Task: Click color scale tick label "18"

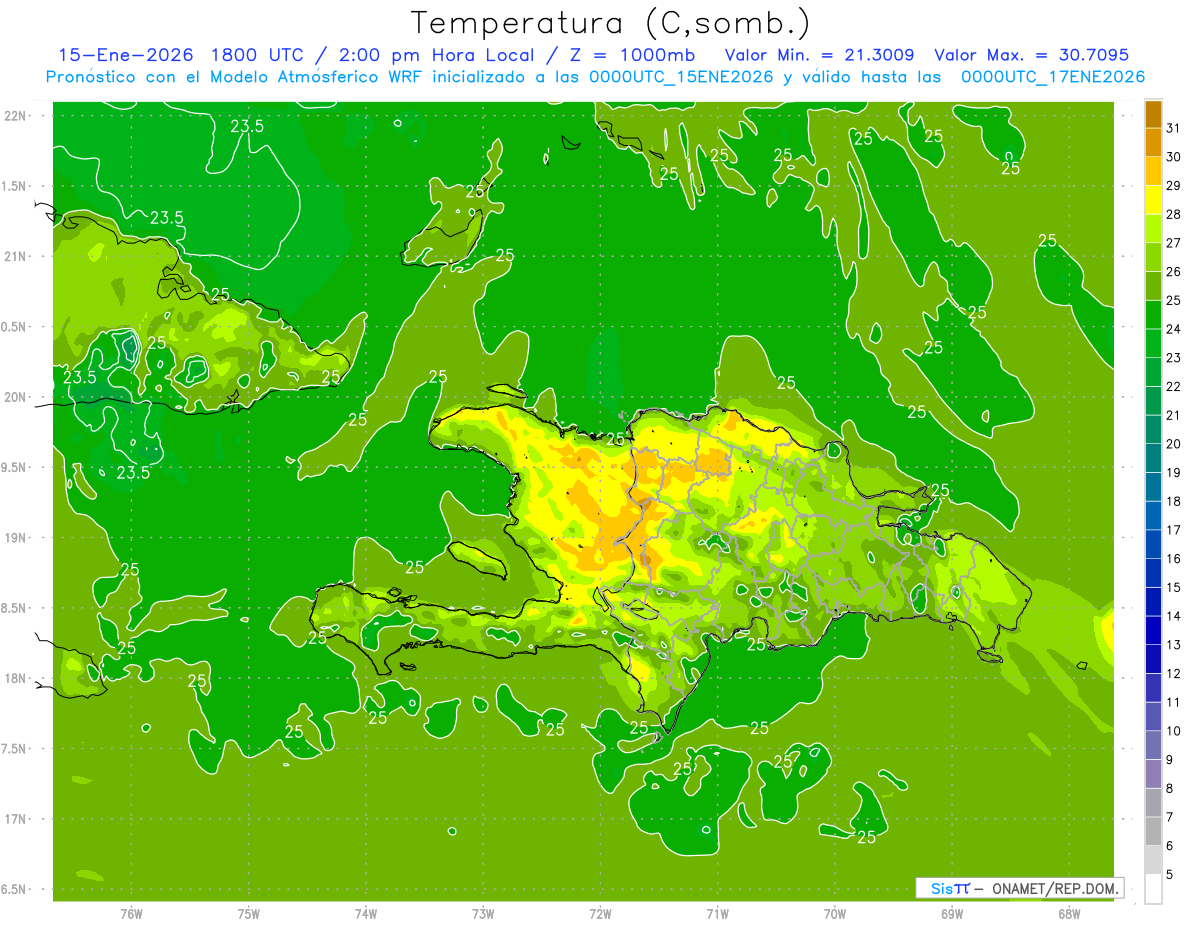Action: 1174,502
